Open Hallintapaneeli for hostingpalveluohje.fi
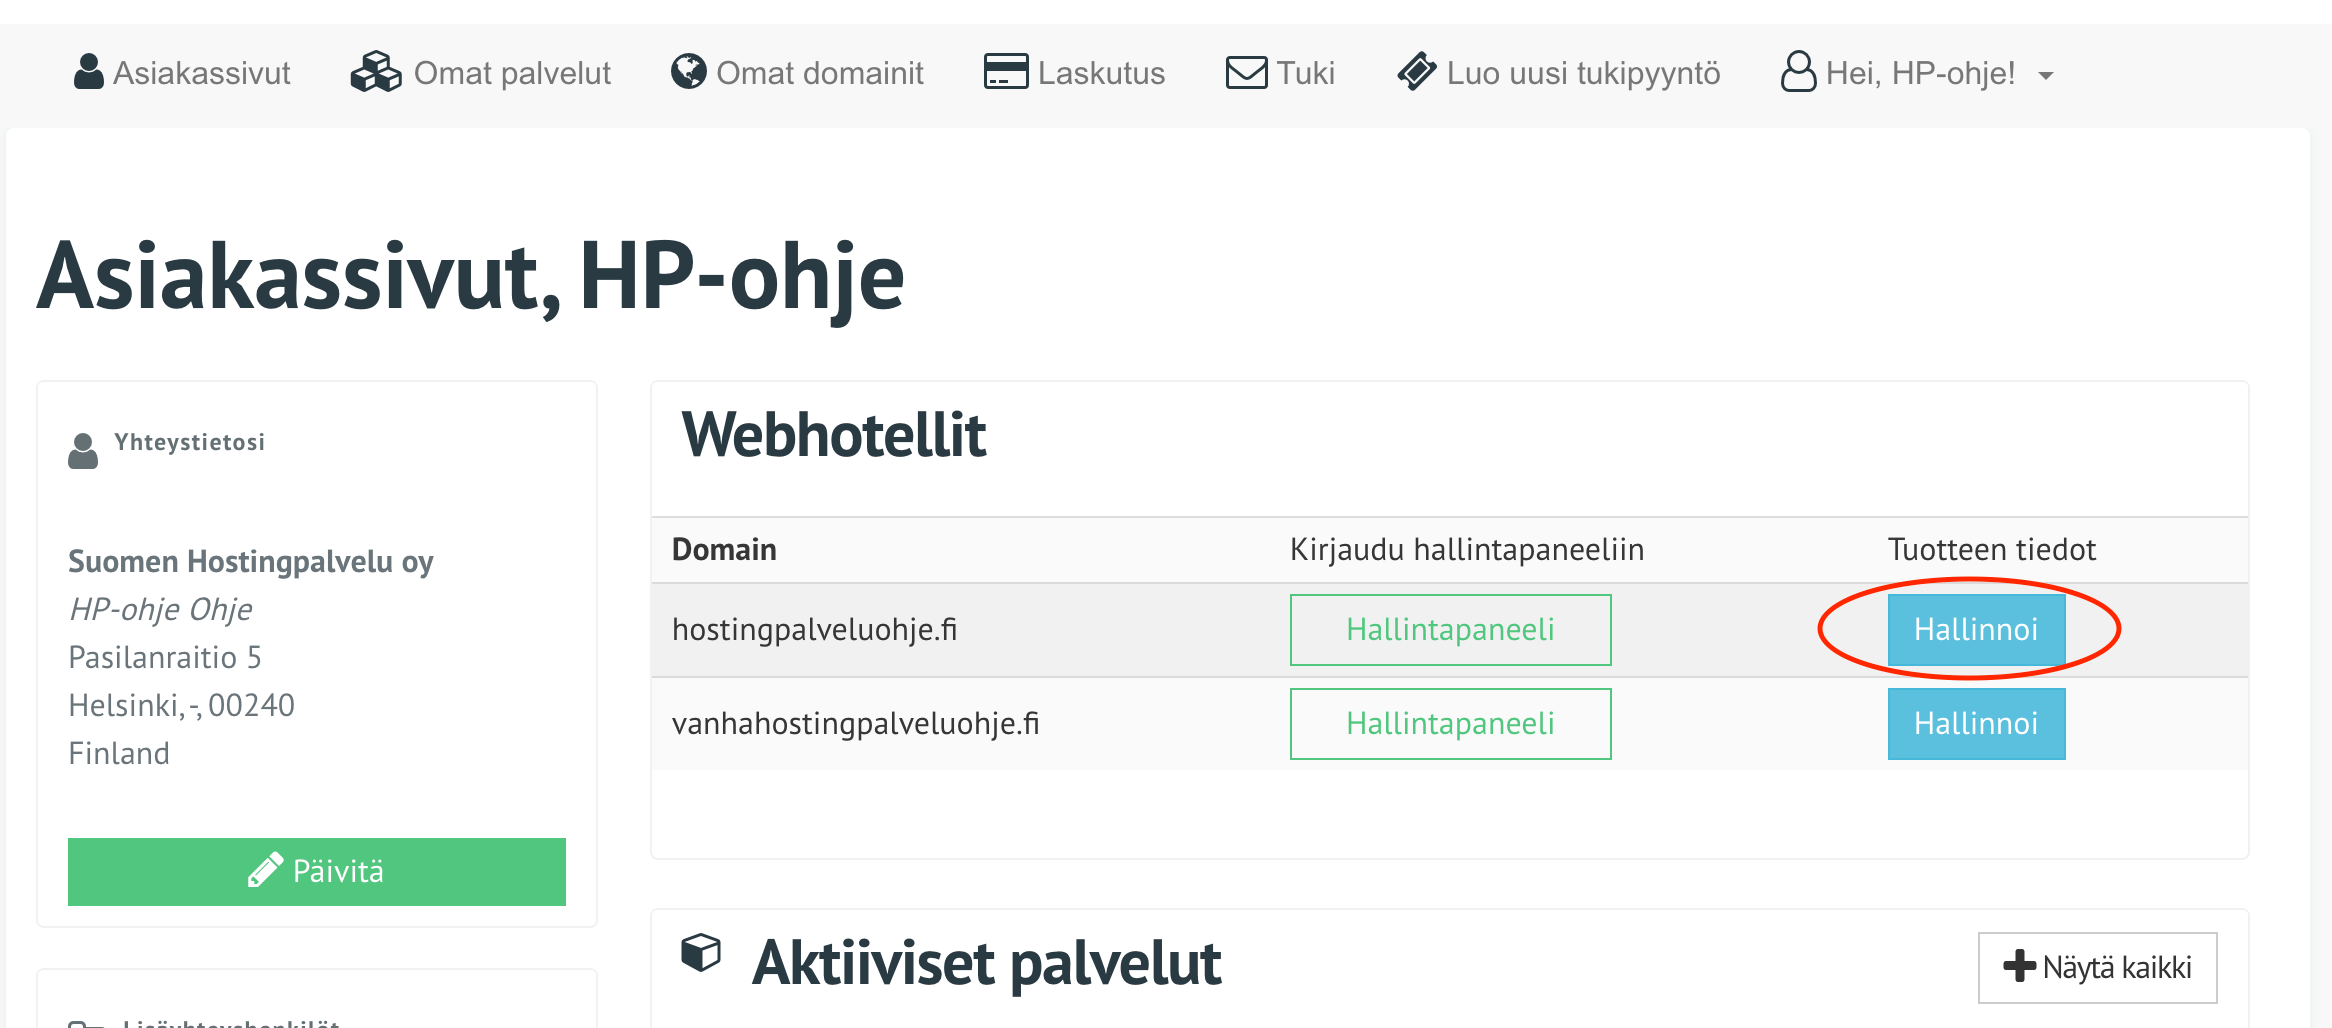2332x1028 pixels. pos(1450,630)
